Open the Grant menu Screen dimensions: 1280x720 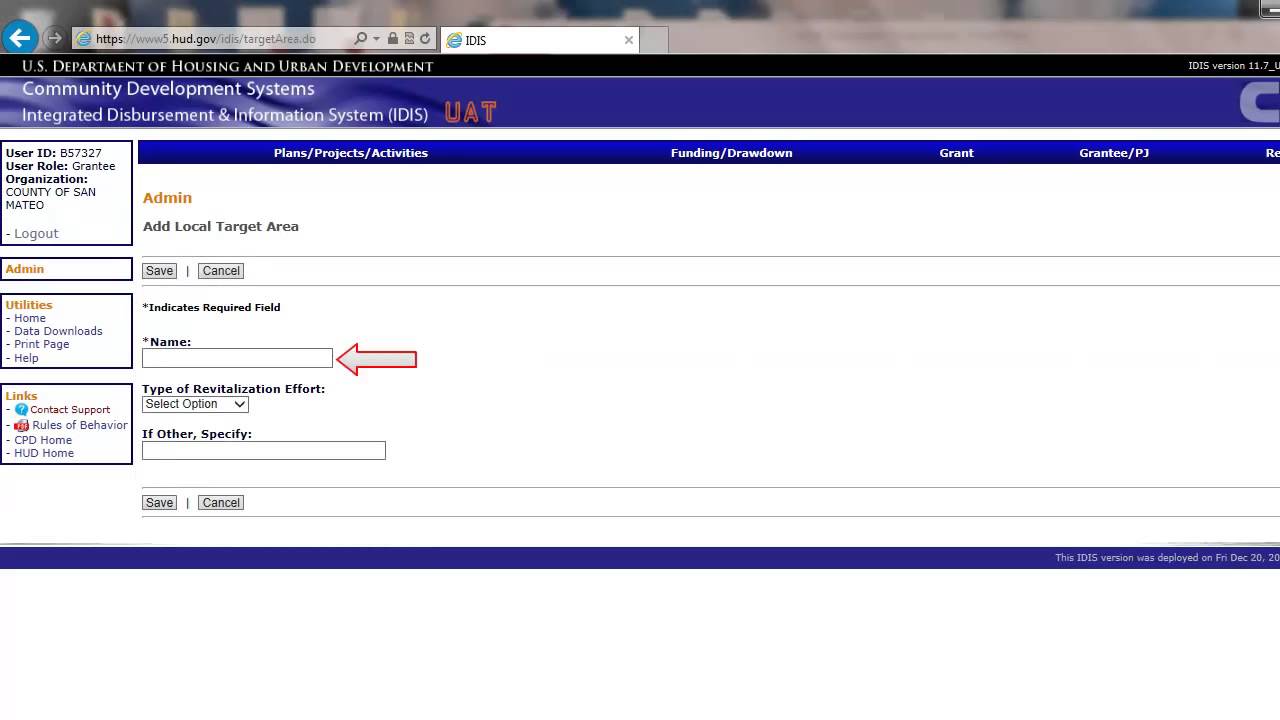click(x=956, y=153)
